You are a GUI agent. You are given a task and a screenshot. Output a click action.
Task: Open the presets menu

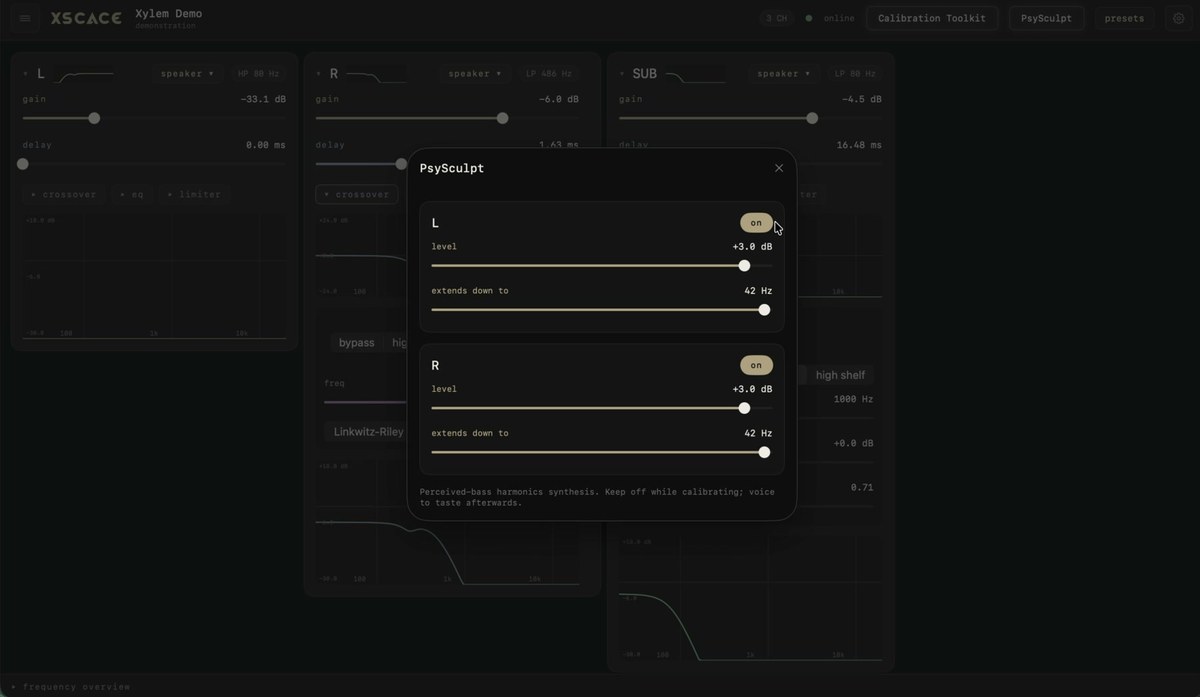pyautogui.click(x=1124, y=18)
